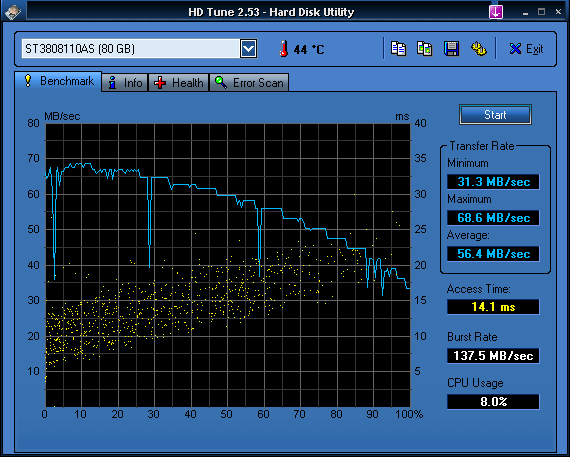Click the floppy disk save screenshot icon
Viewport: 570px width, 457px height.
[x=451, y=49]
